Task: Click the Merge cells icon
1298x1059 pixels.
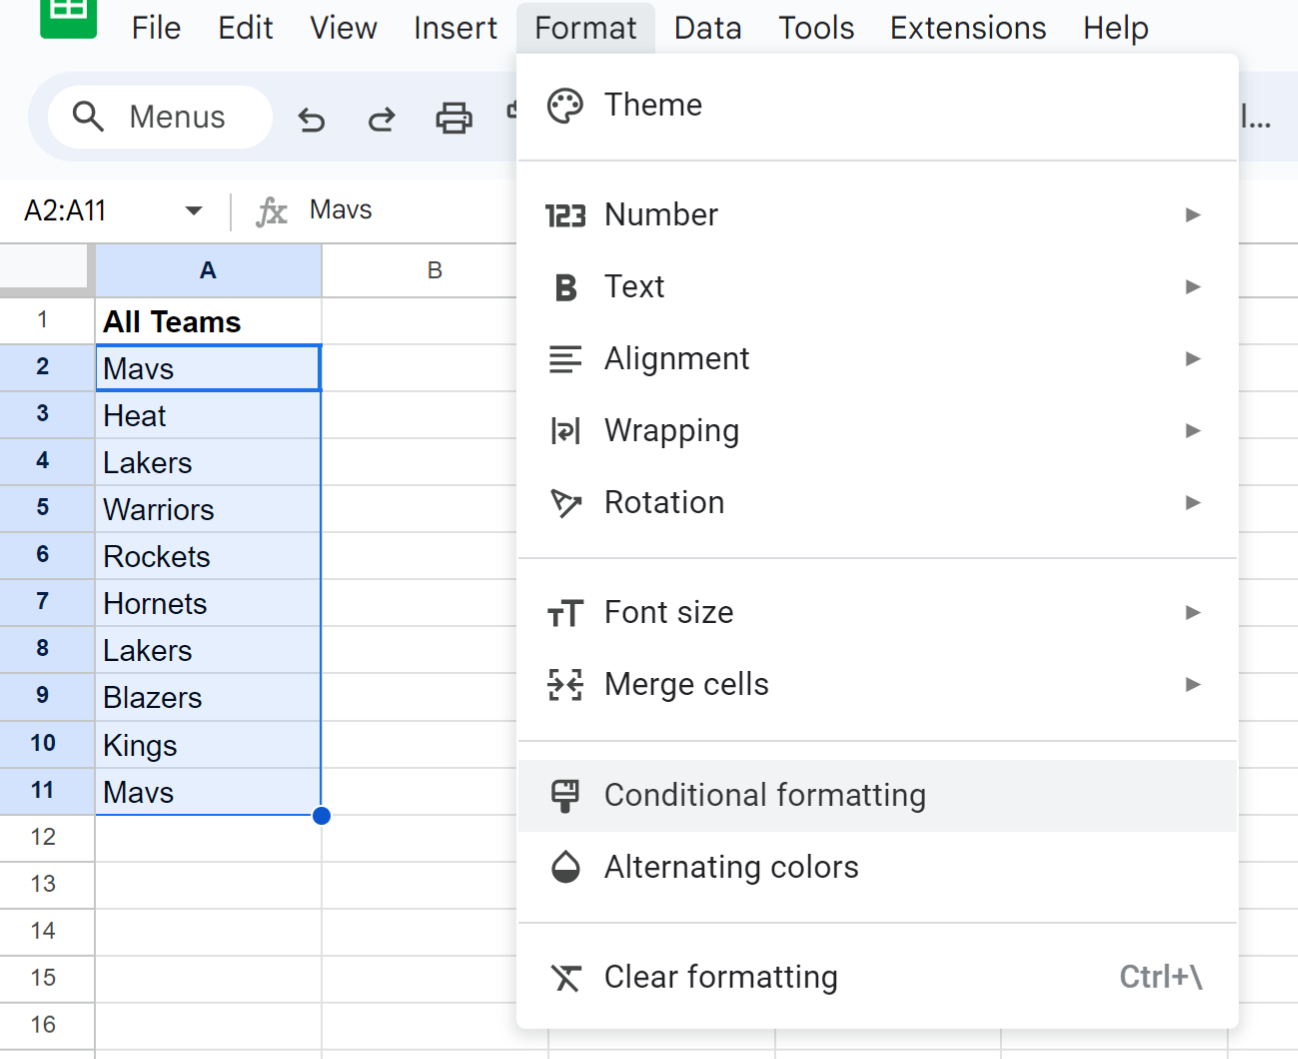Action: [565, 685]
